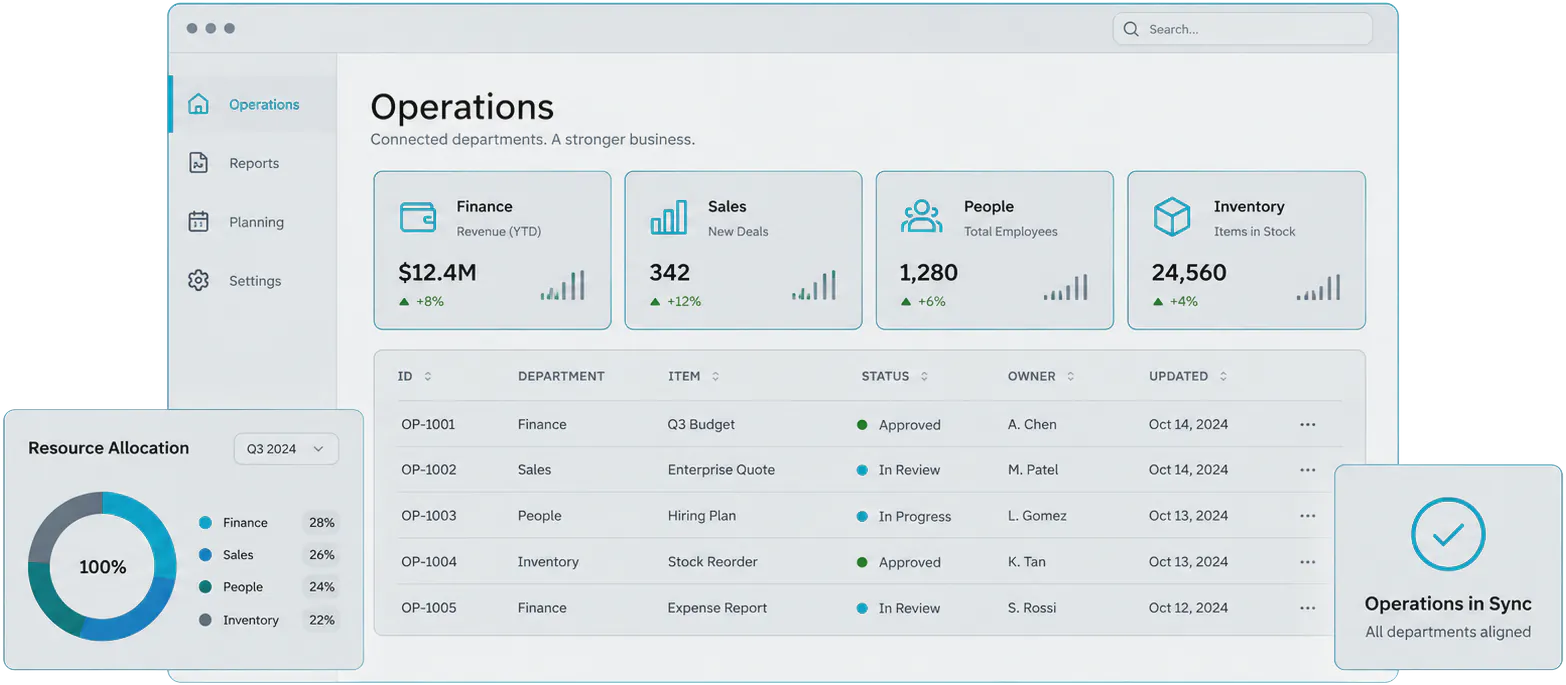Select the OP-1005 Expense Report row
This screenshot has width=1566, height=685.
(868, 608)
